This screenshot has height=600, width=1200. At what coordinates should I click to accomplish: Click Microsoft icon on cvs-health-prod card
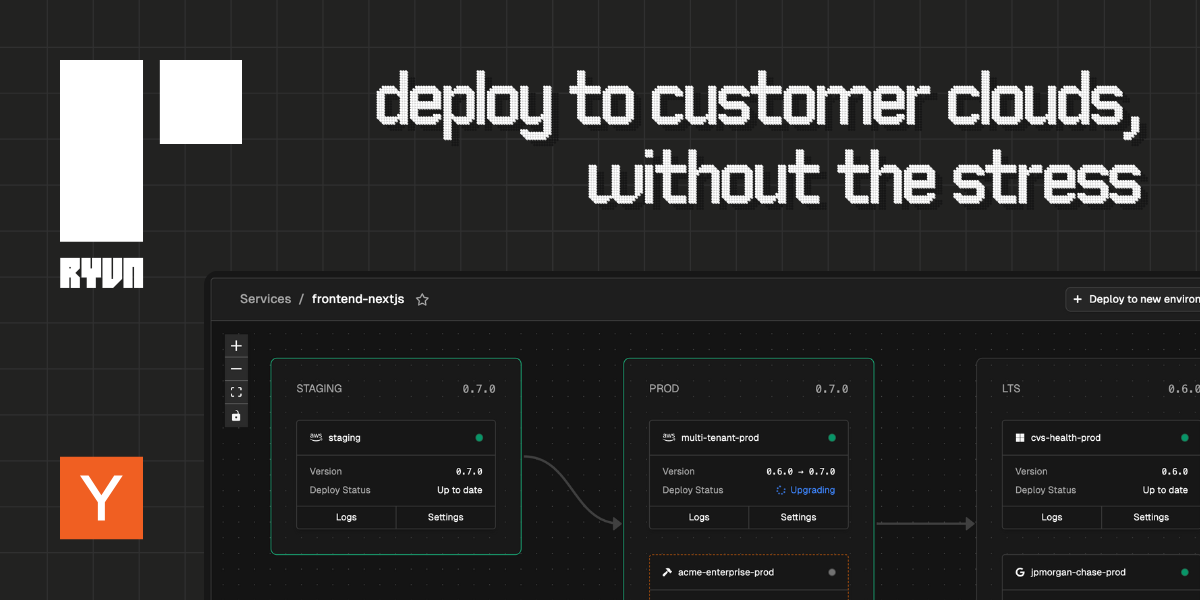[x=1020, y=438]
